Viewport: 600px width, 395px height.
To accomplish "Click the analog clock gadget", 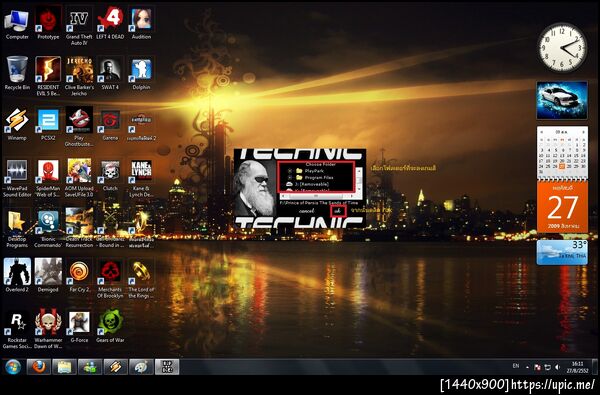I will click(562, 47).
